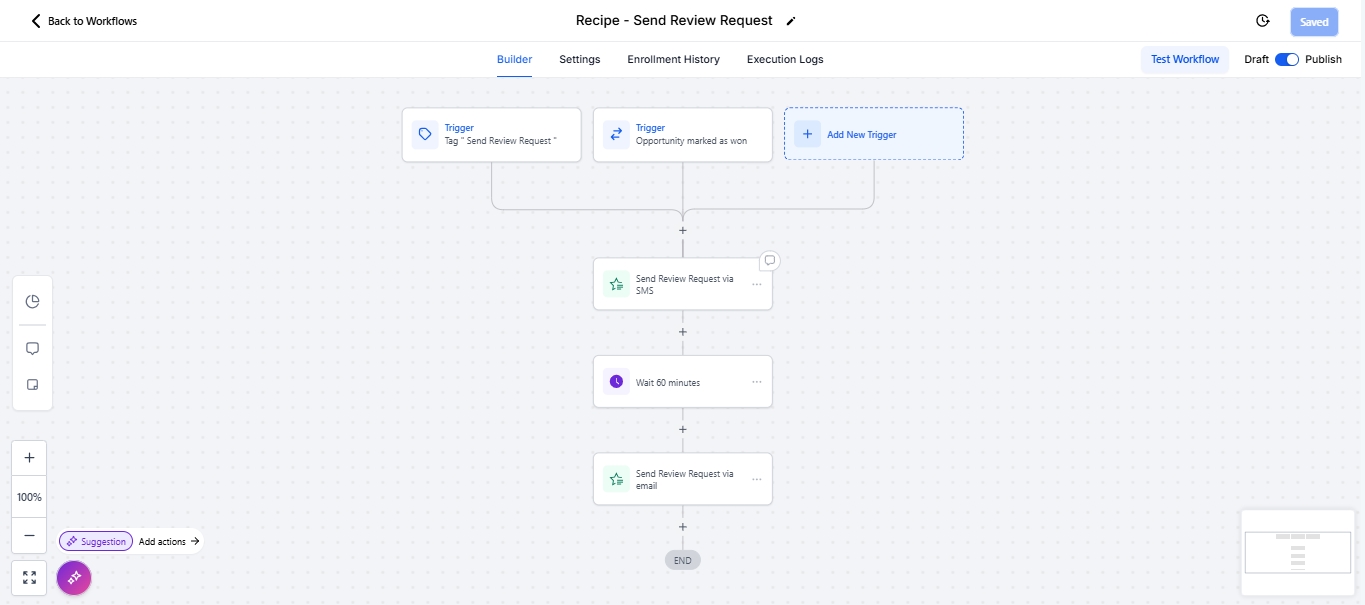Image resolution: width=1365 pixels, height=605 pixels.
Task: Click the pencil icon to rename workflow
Action: pyautogui.click(x=791, y=21)
